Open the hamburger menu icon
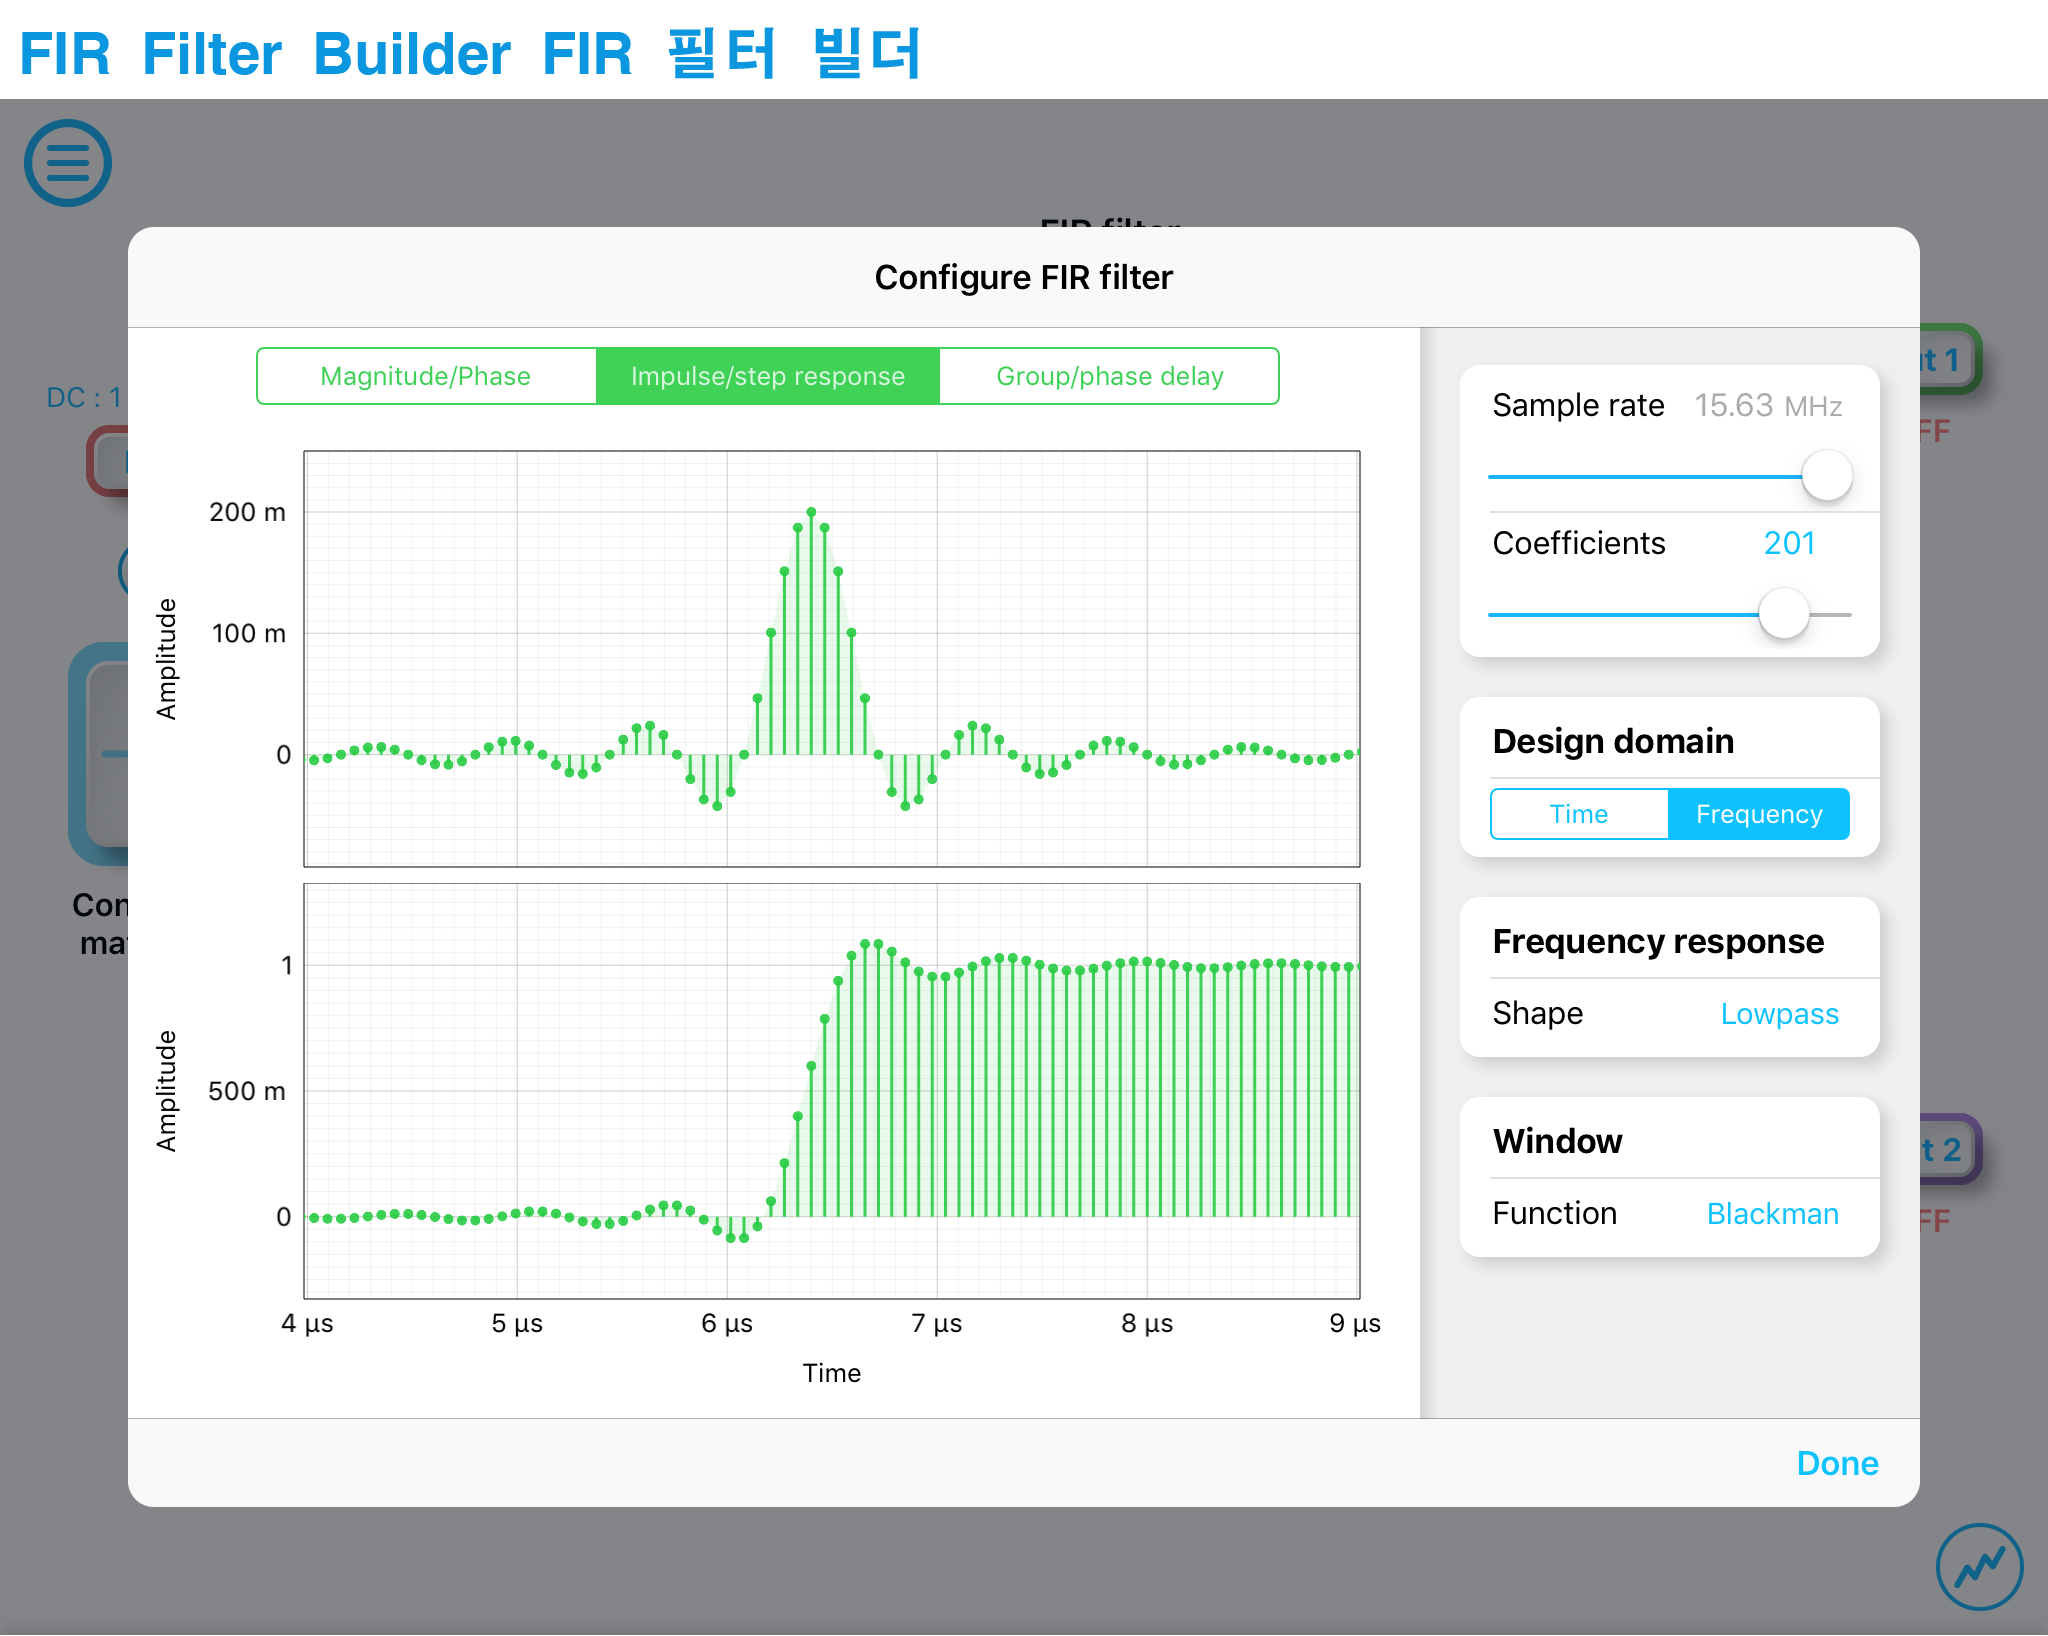 point(67,163)
